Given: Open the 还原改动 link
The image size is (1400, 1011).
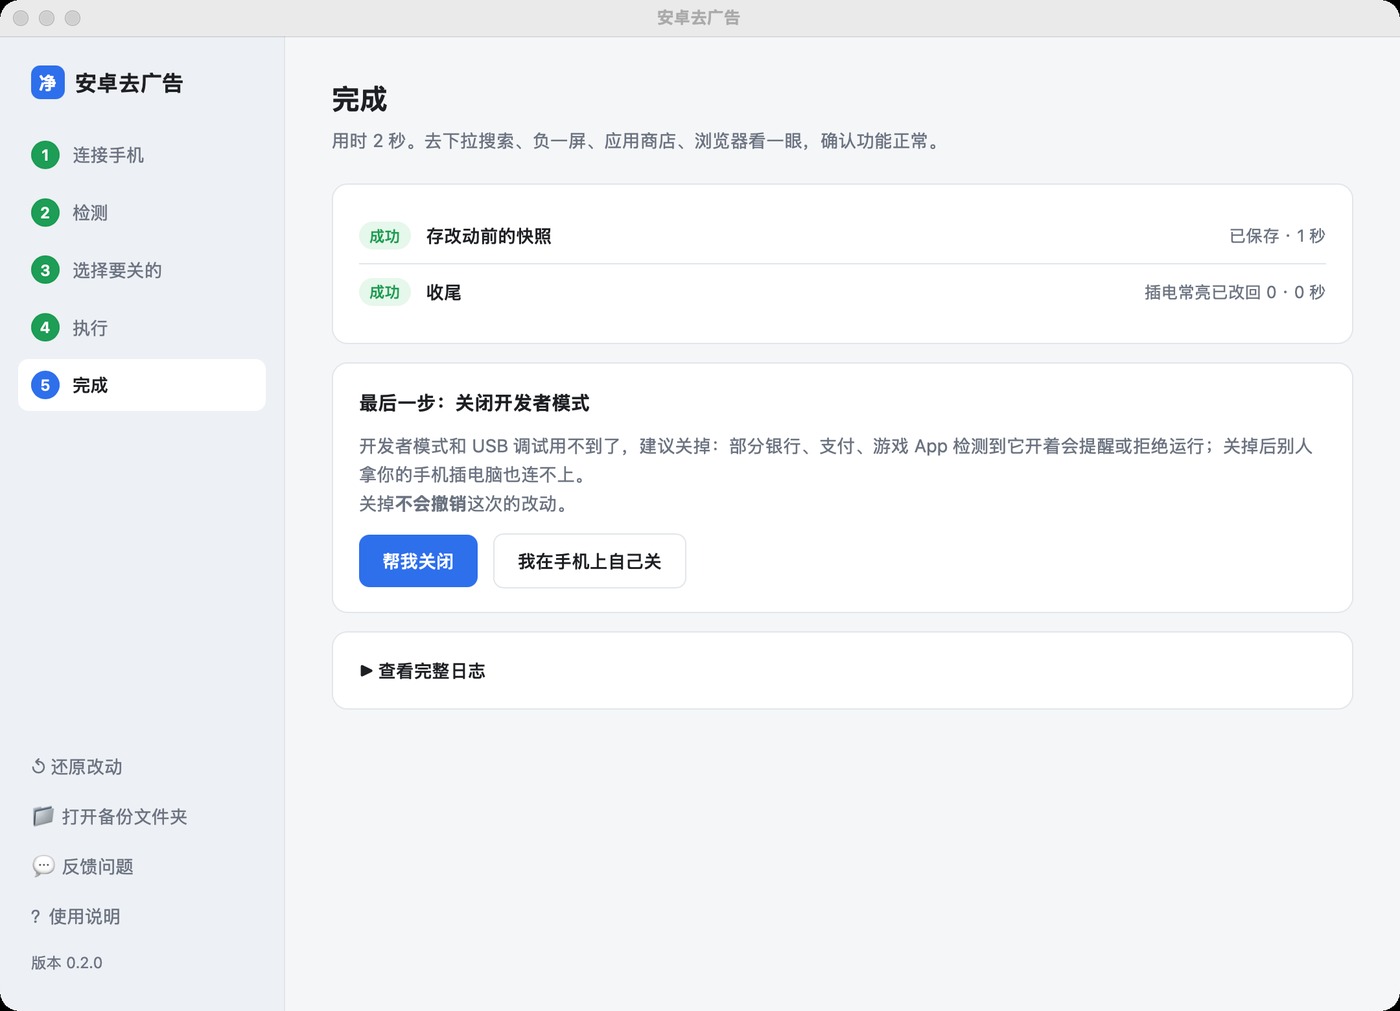Looking at the screenshot, I should (x=77, y=767).
